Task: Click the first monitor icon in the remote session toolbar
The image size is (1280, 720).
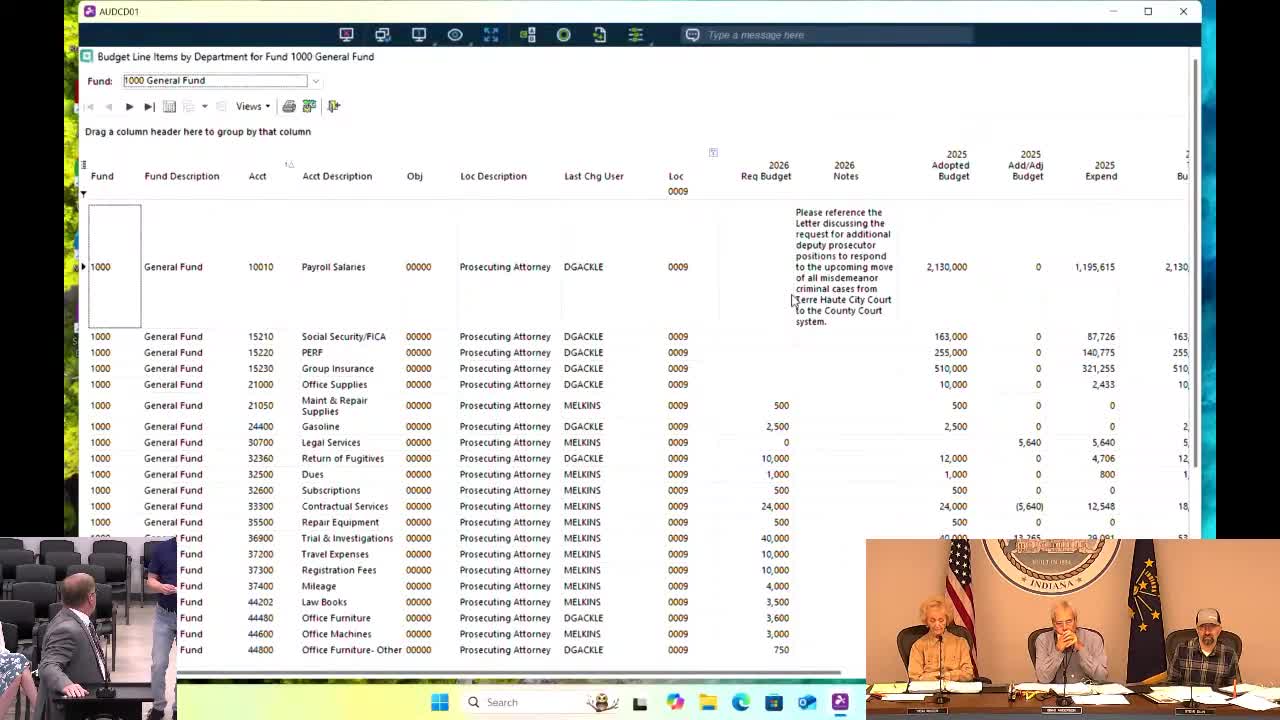Action: tap(346, 35)
